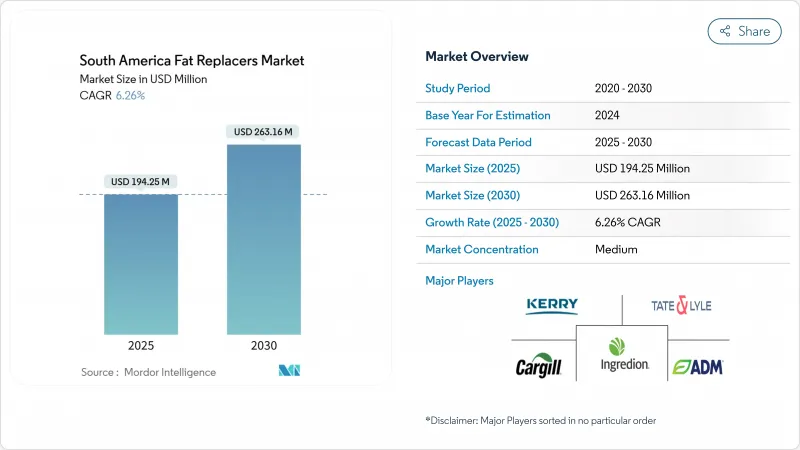The image size is (800, 450).
Task: Click the Cargill logo
Action: pyautogui.click(x=539, y=365)
